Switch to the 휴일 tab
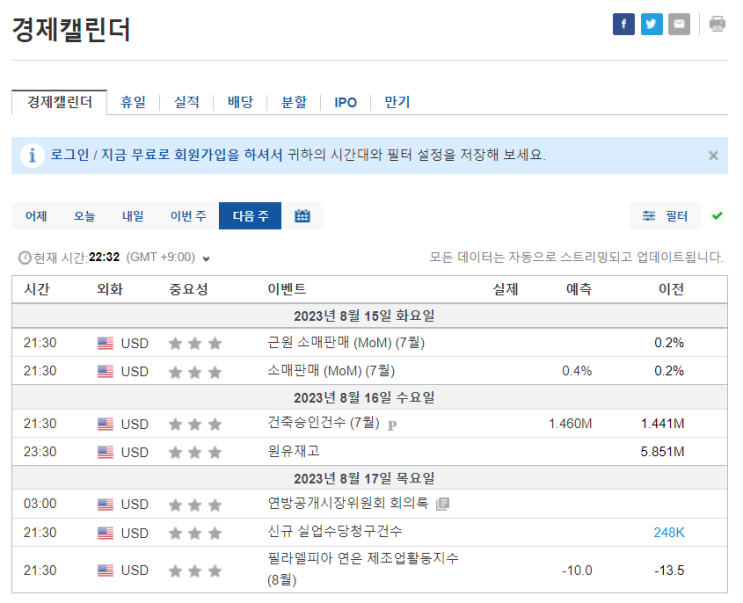The width and height of the screenshot is (743, 603). click(133, 102)
